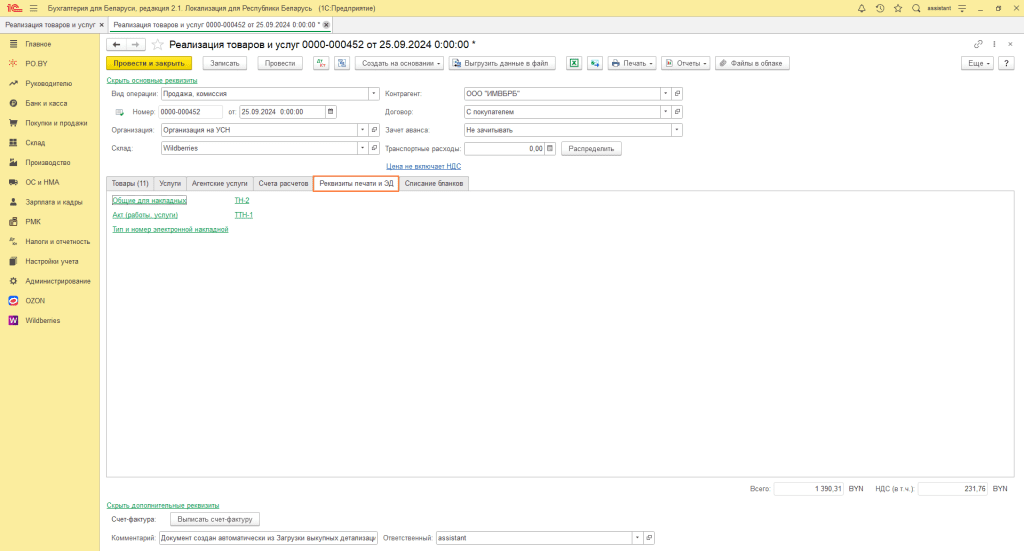Open Договор record icon

(x=677, y=112)
